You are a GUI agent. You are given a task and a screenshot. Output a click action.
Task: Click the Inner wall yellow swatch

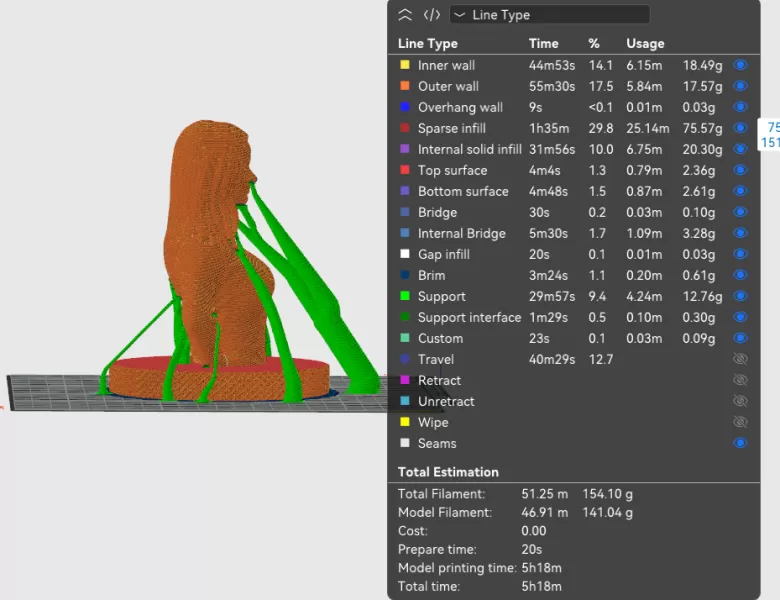(405, 65)
